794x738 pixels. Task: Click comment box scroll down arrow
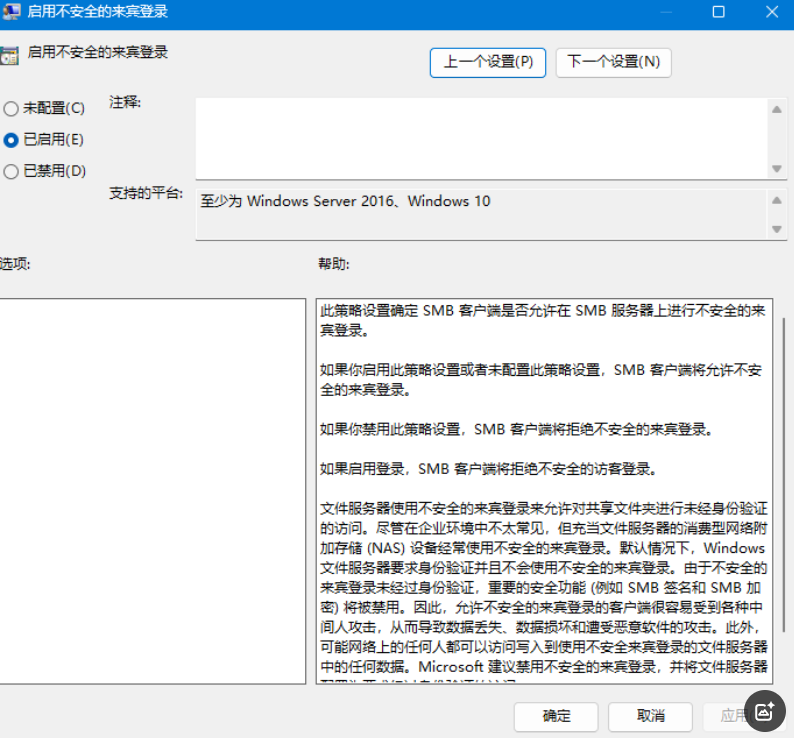[x=777, y=168]
